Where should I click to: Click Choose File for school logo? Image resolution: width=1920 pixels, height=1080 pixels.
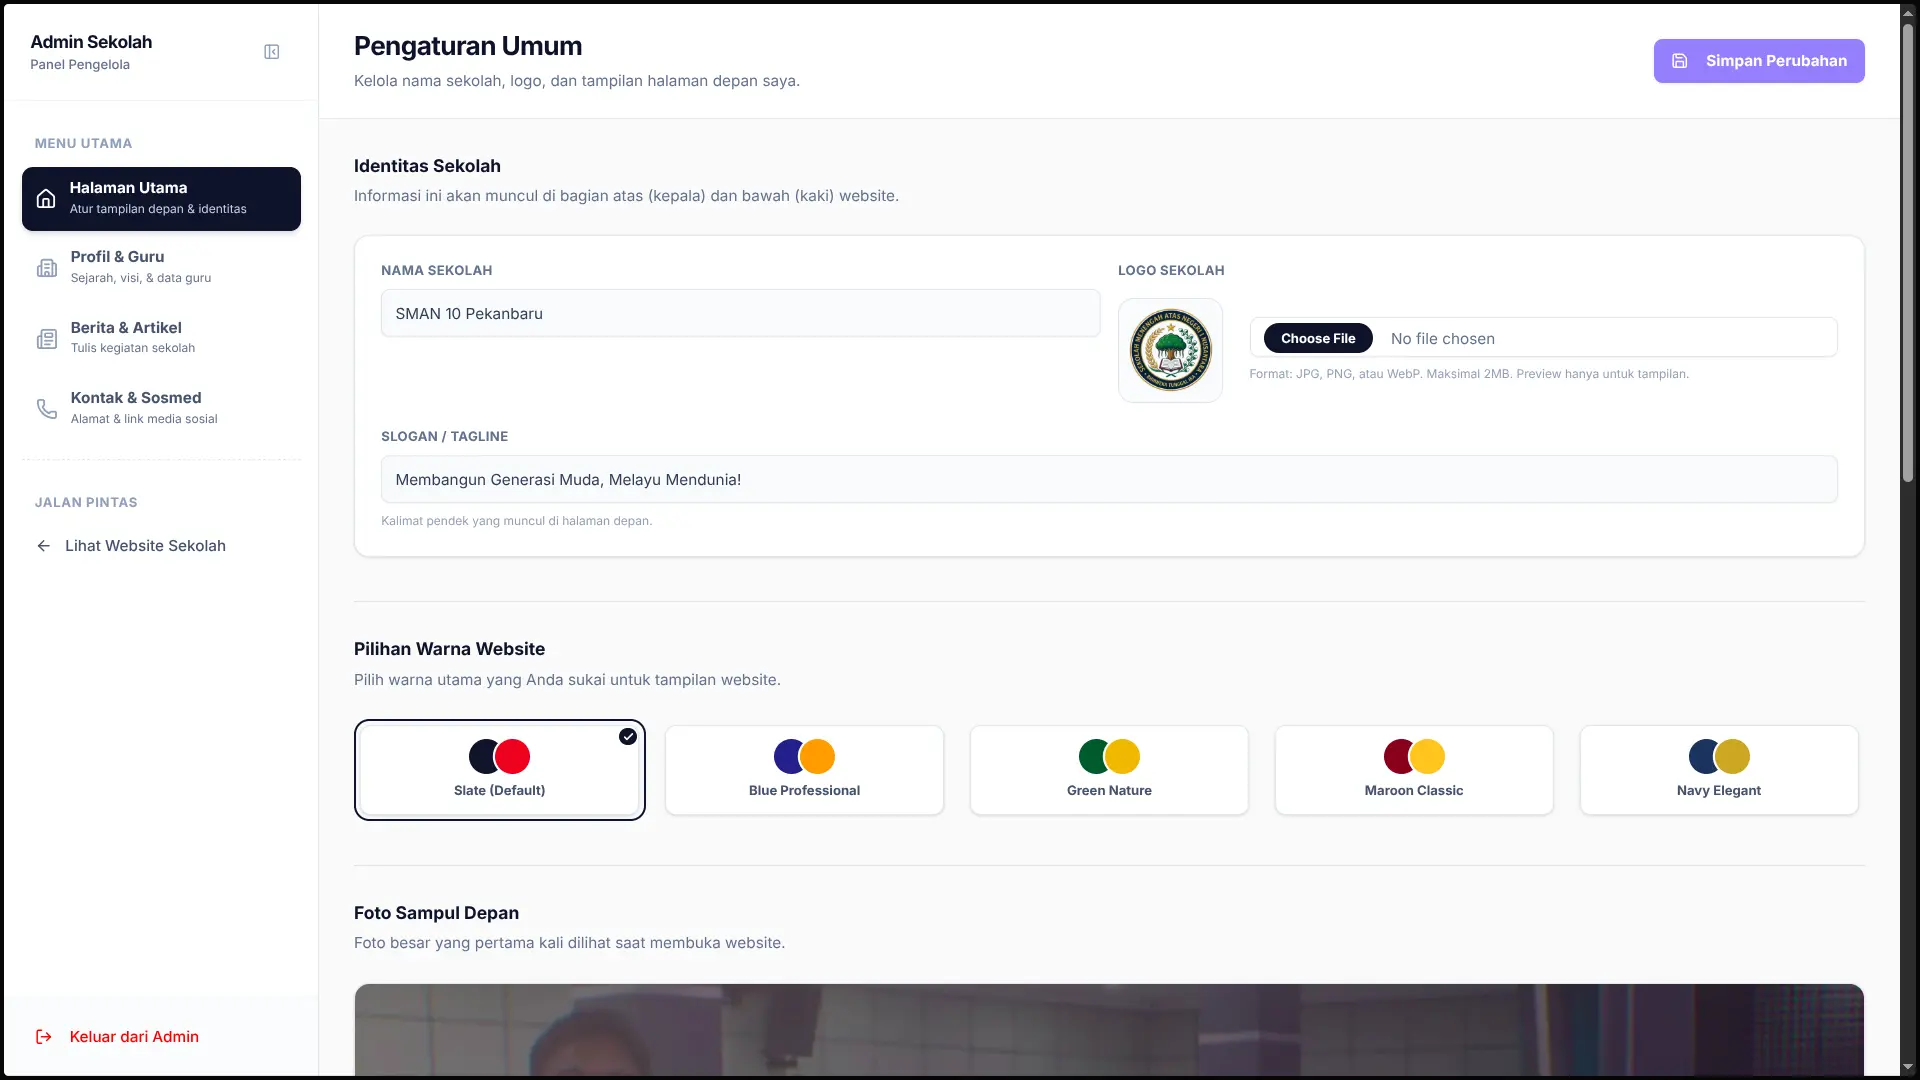(x=1318, y=338)
